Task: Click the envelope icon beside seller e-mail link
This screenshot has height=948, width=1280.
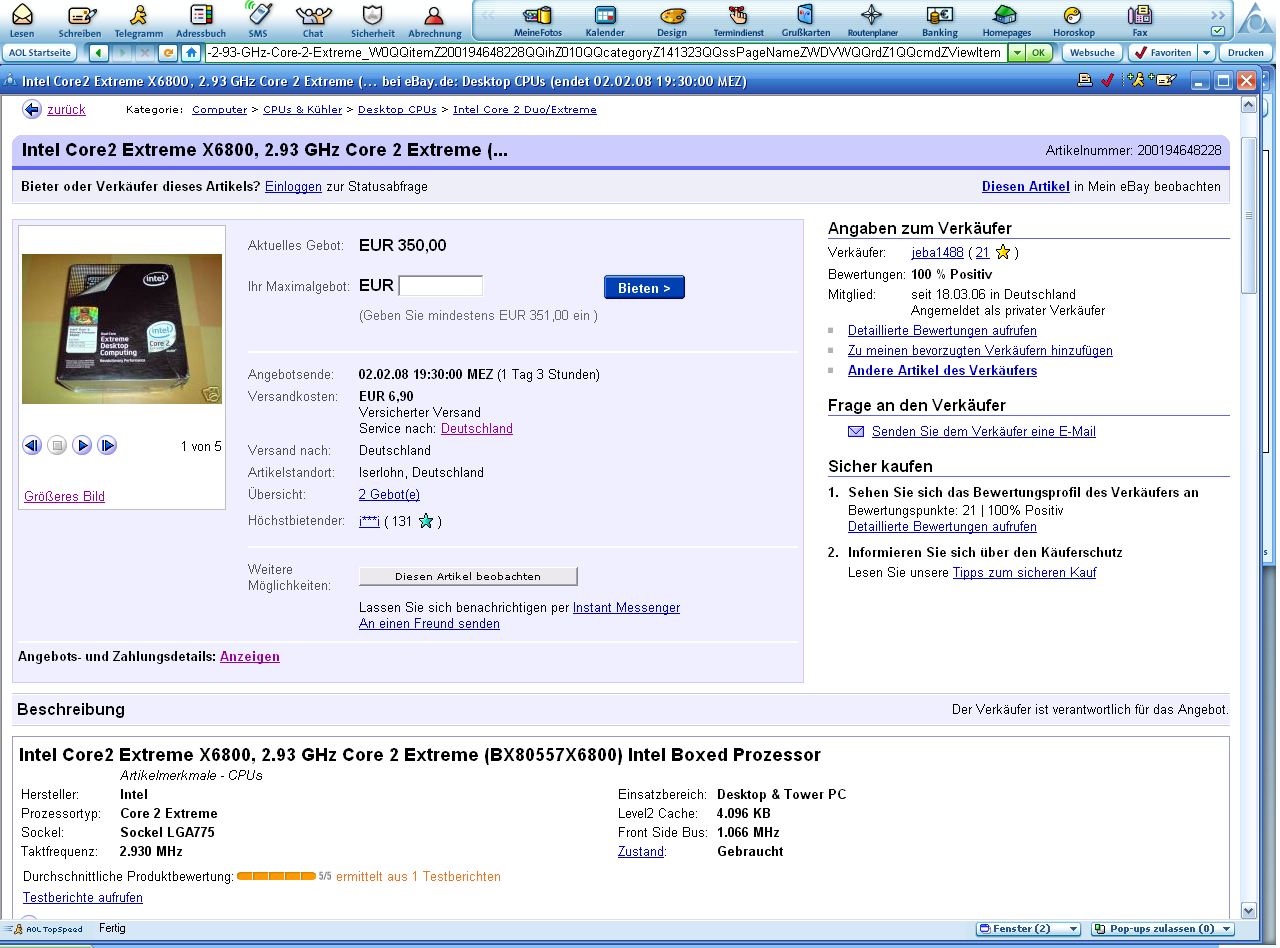Action: pyautogui.click(x=856, y=432)
